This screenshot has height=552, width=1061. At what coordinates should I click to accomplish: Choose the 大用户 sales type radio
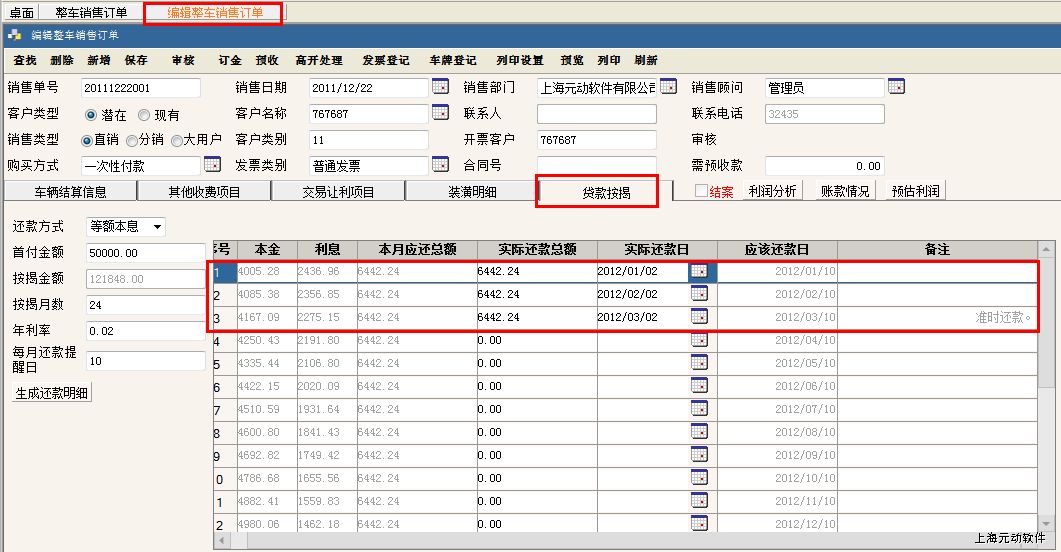tap(176, 140)
